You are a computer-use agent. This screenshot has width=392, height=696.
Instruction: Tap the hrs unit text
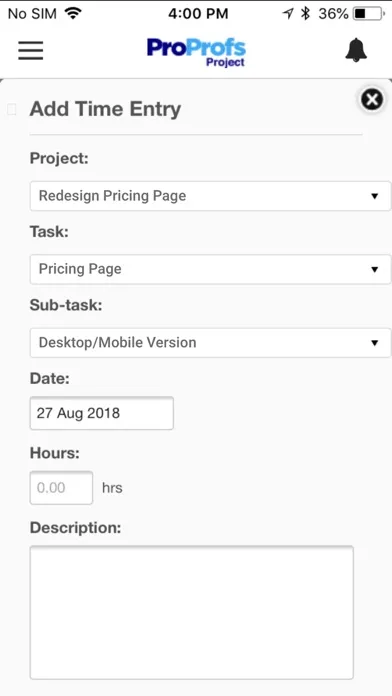coord(112,488)
